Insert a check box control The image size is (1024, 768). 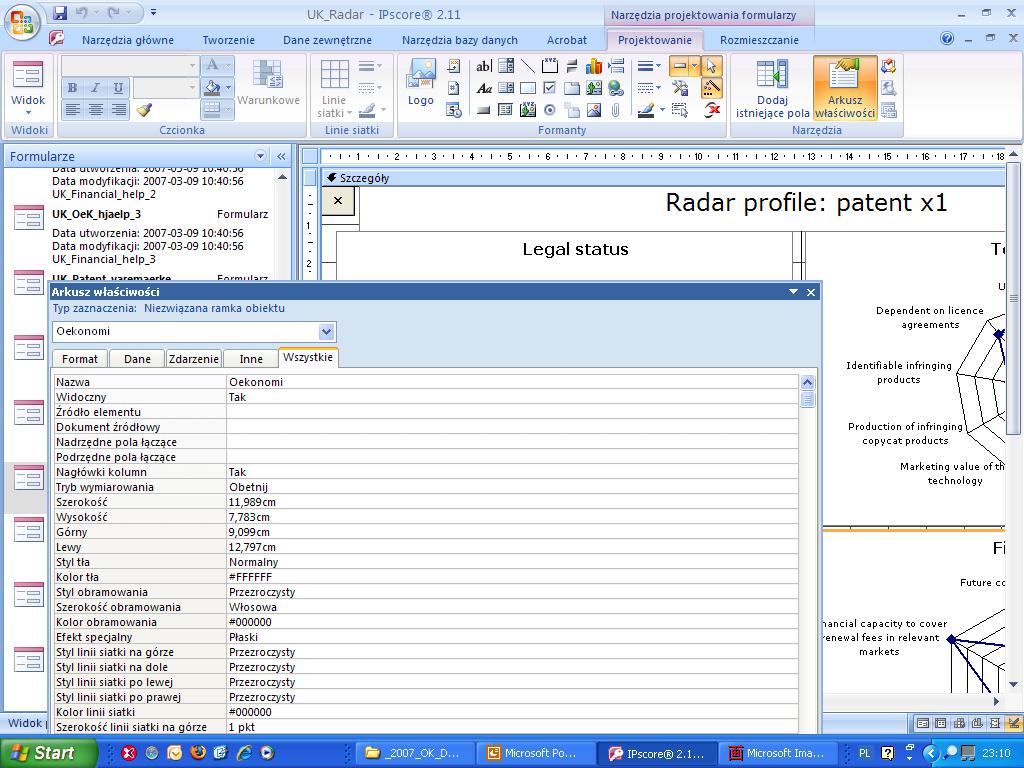click(550, 88)
